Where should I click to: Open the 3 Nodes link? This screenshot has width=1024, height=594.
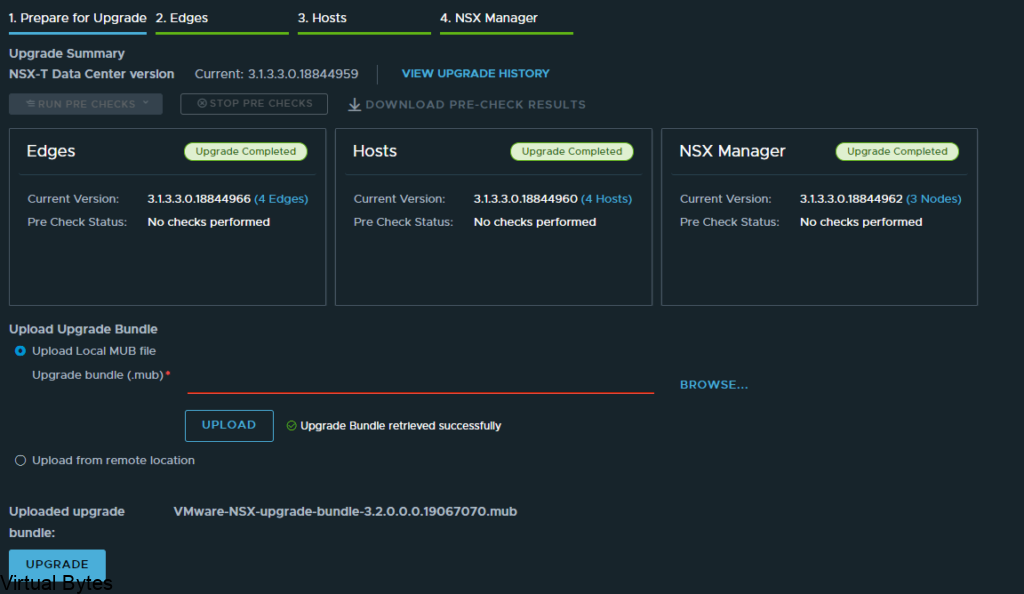933,199
